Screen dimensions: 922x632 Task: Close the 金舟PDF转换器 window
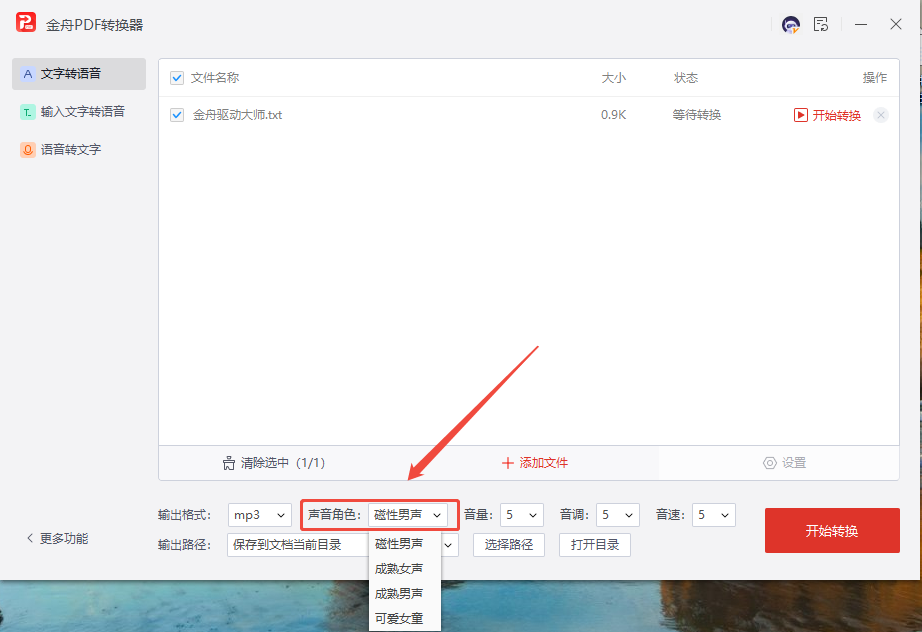coord(896,24)
